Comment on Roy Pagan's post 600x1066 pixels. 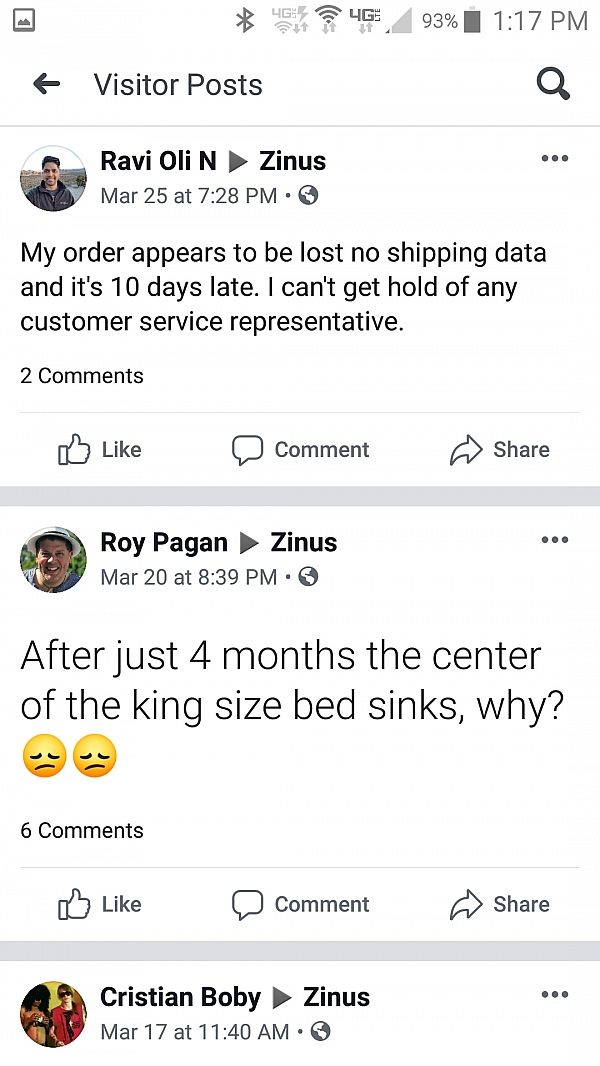click(x=300, y=904)
